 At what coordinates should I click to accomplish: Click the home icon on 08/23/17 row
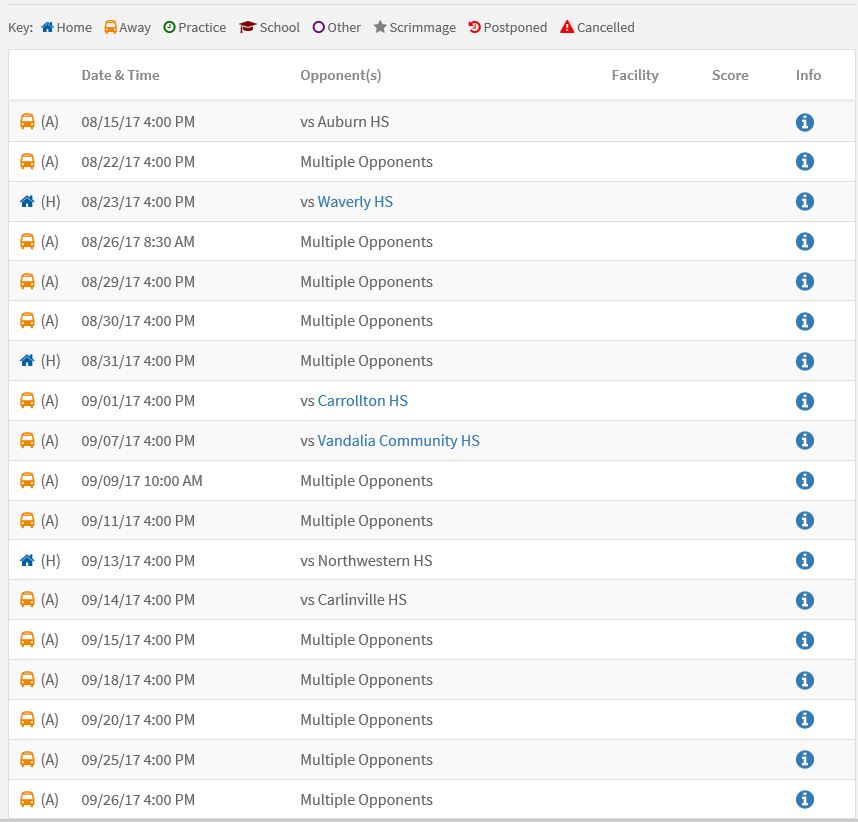click(x=27, y=201)
